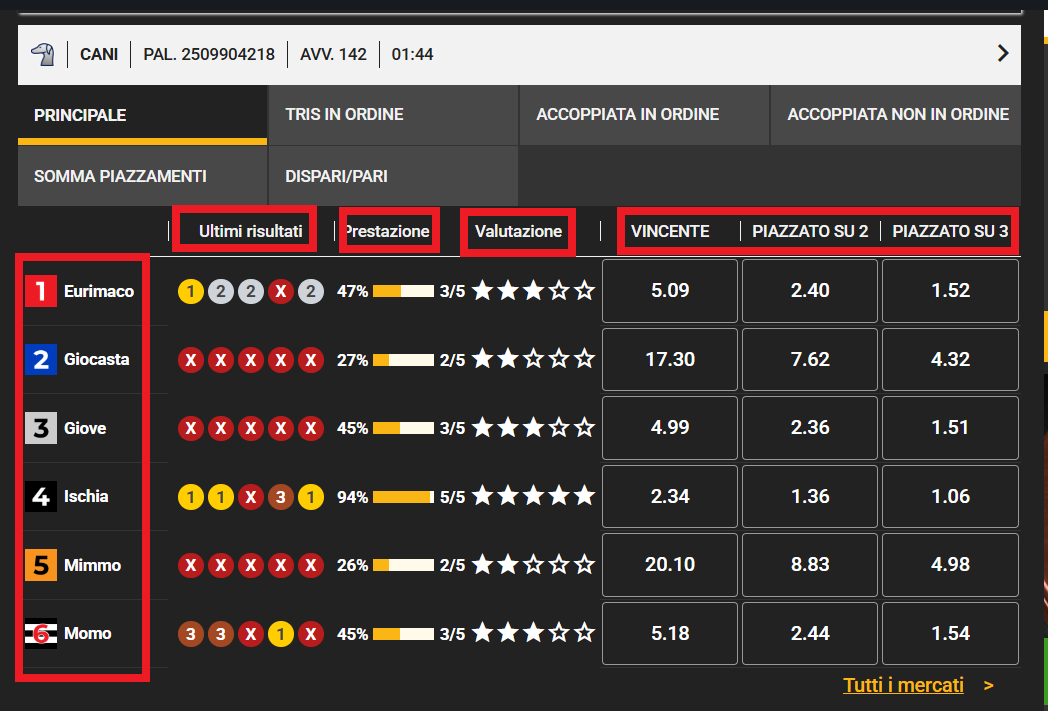Click the greyhound dog icon in header

coord(43,54)
